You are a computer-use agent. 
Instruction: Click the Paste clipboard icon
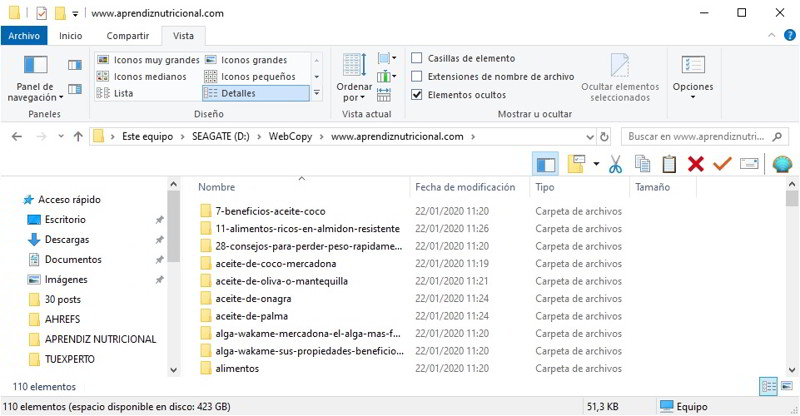tap(669, 164)
